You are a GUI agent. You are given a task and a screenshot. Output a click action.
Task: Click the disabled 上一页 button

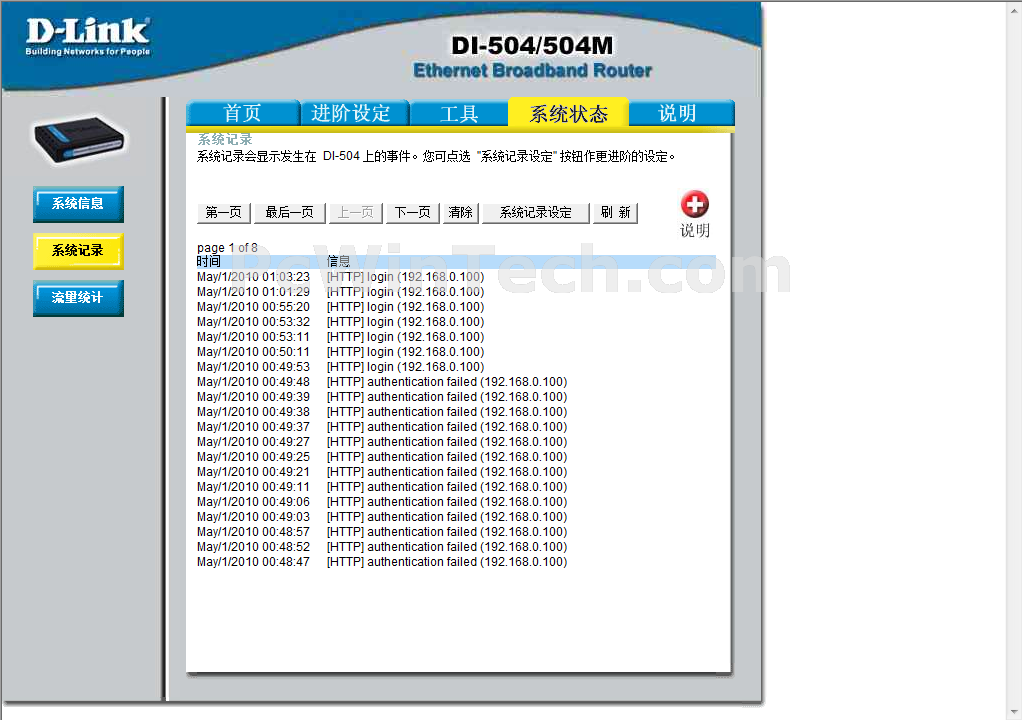click(355, 212)
